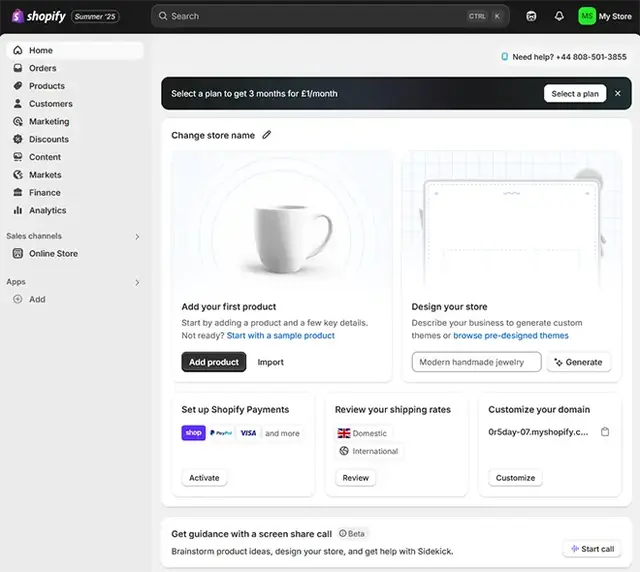Open Discounts label in the sidebar
640x572 pixels.
(49, 139)
